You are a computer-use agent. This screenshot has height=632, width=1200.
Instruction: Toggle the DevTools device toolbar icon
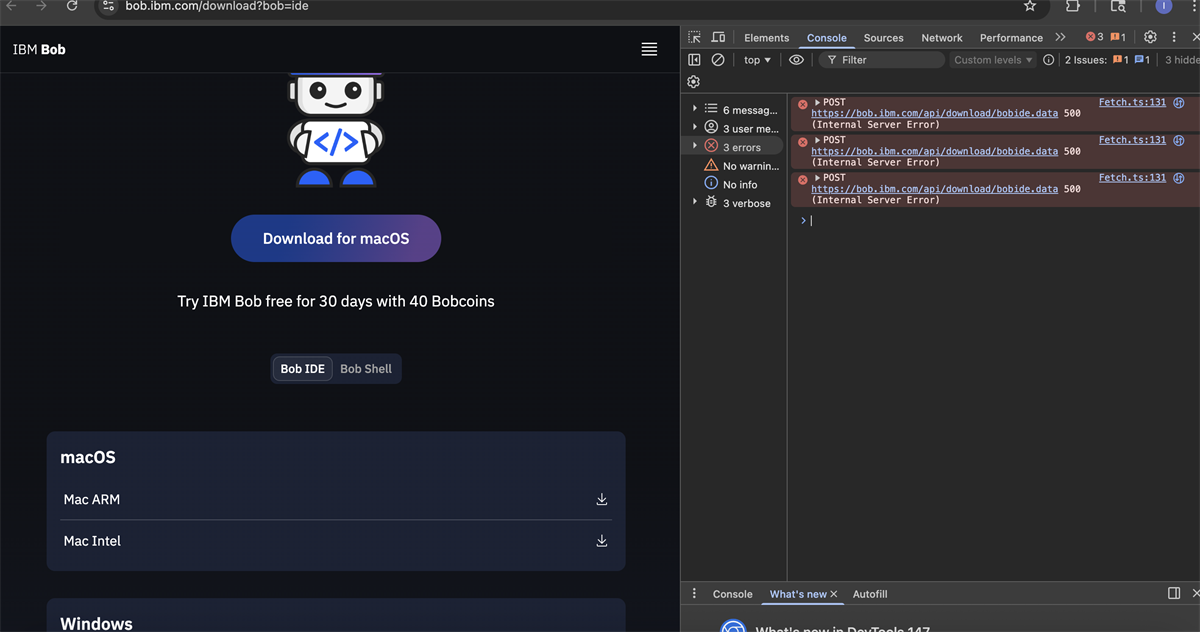pyautogui.click(x=718, y=37)
